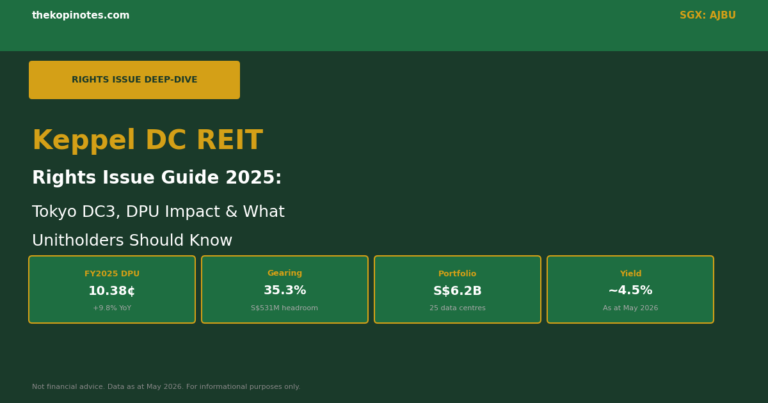Click the RIGHTS ISSUE DEEP-DIVE badge
The height and width of the screenshot is (403, 768).
134,80
